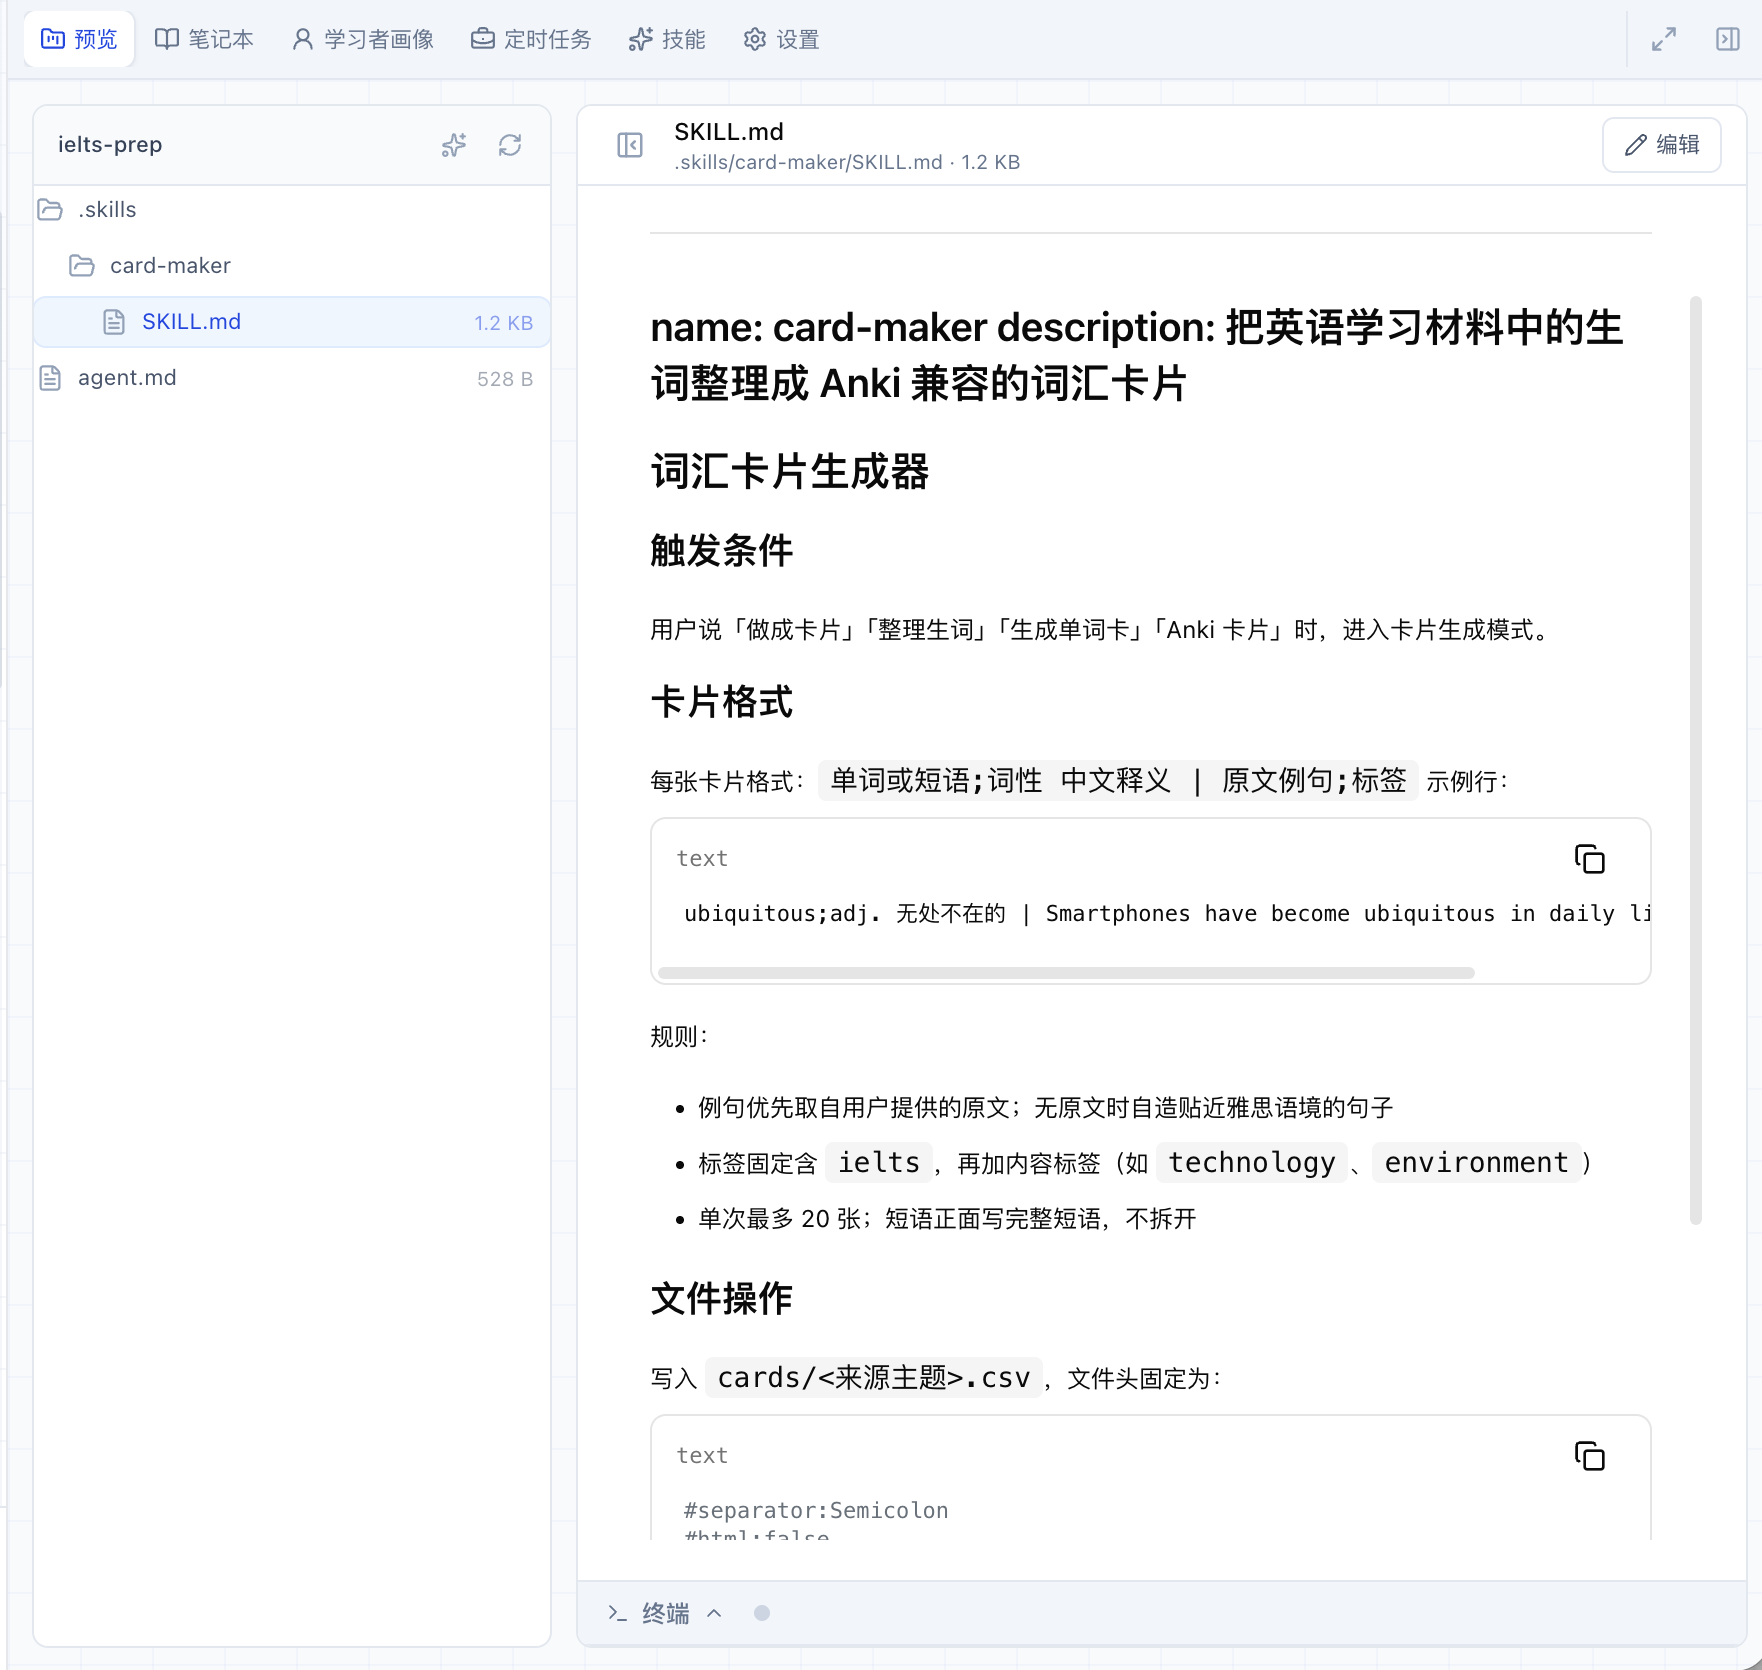Image resolution: width=1762 pixels, height=1670 pixels.
Task: Click the terminal status dot
Action: (762, 1613)
